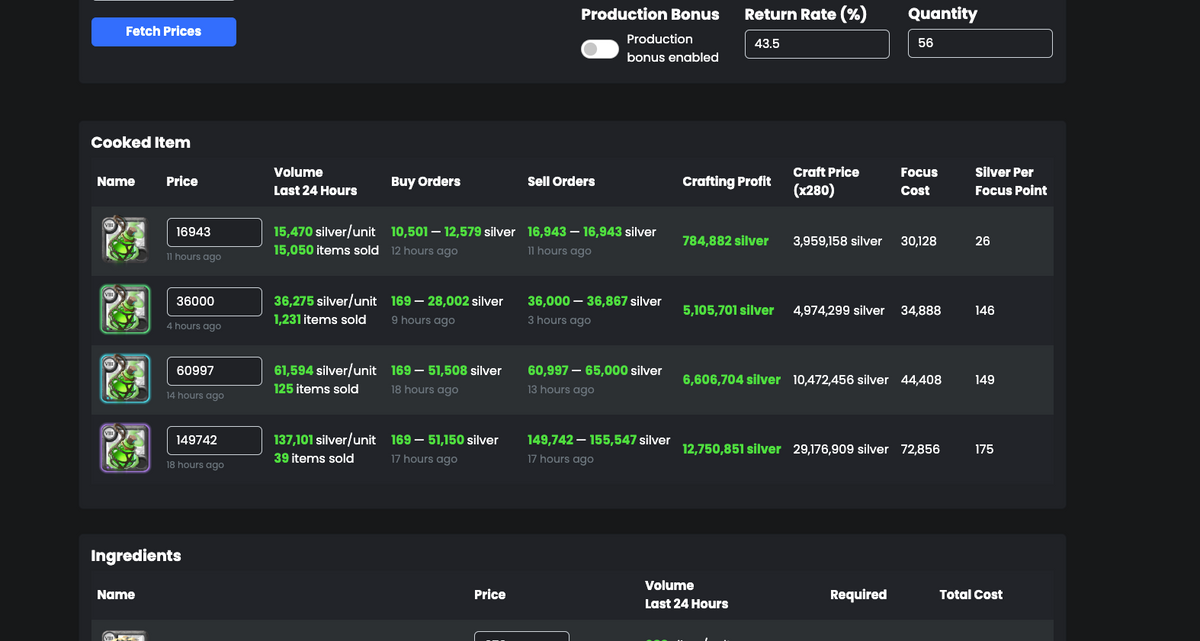Click the item icon priced at 16943
The image size is (1200, 641).
coord(125,240)
